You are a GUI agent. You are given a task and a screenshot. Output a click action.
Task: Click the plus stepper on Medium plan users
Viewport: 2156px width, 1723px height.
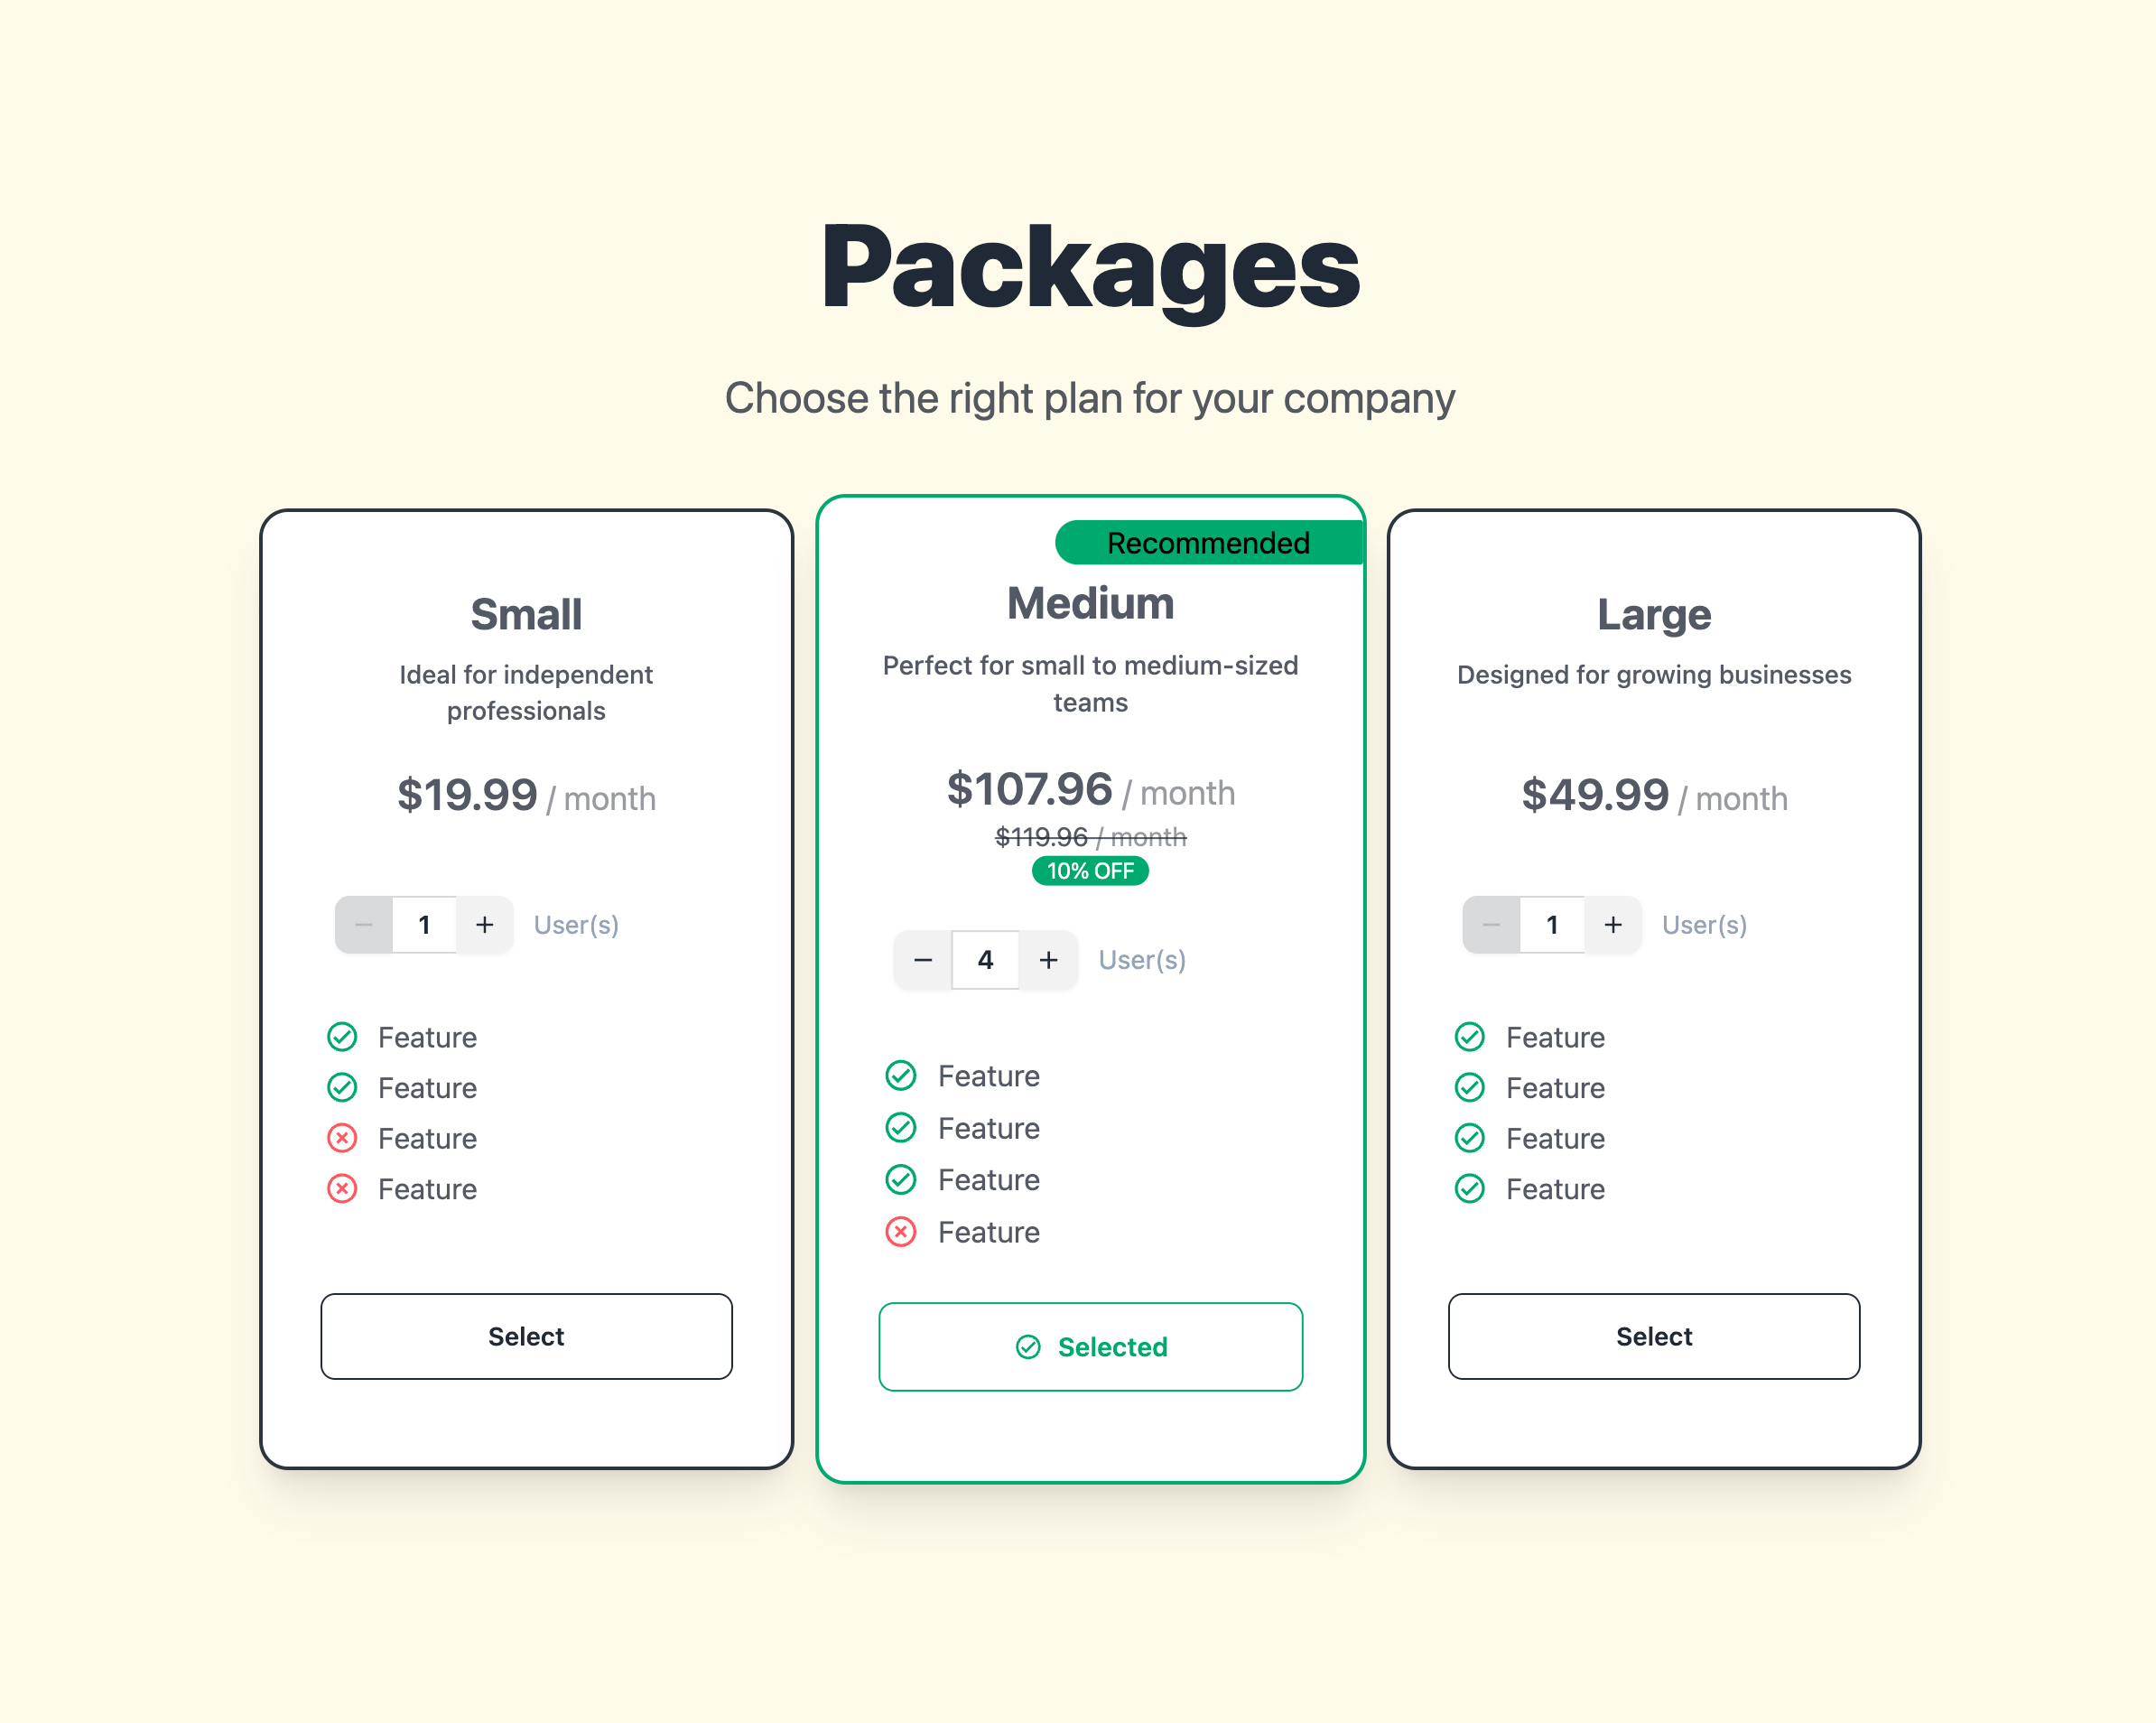point(1049,958)
